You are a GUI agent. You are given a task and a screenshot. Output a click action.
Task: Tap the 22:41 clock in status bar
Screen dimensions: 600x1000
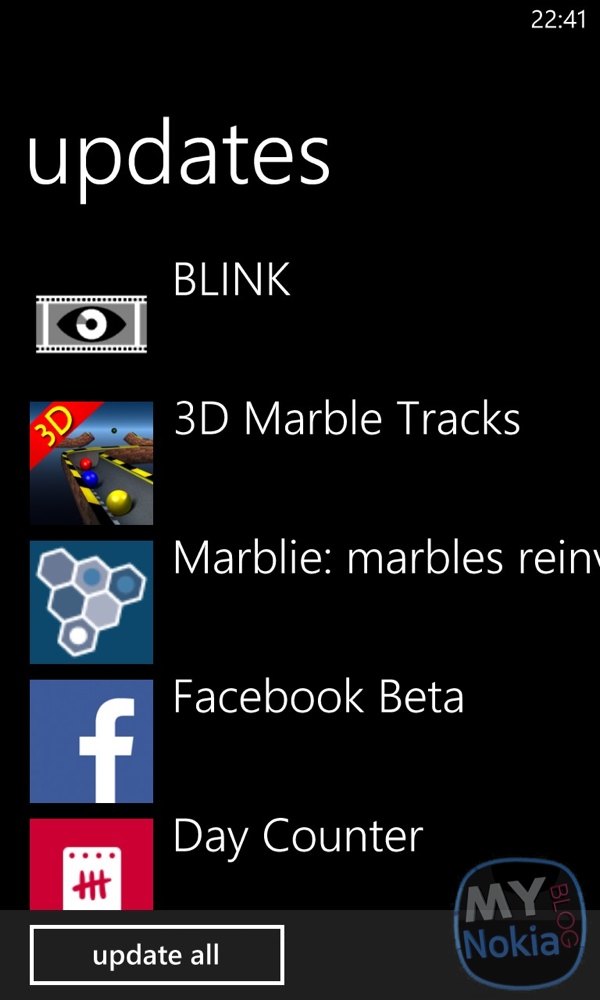click(558, 20)
